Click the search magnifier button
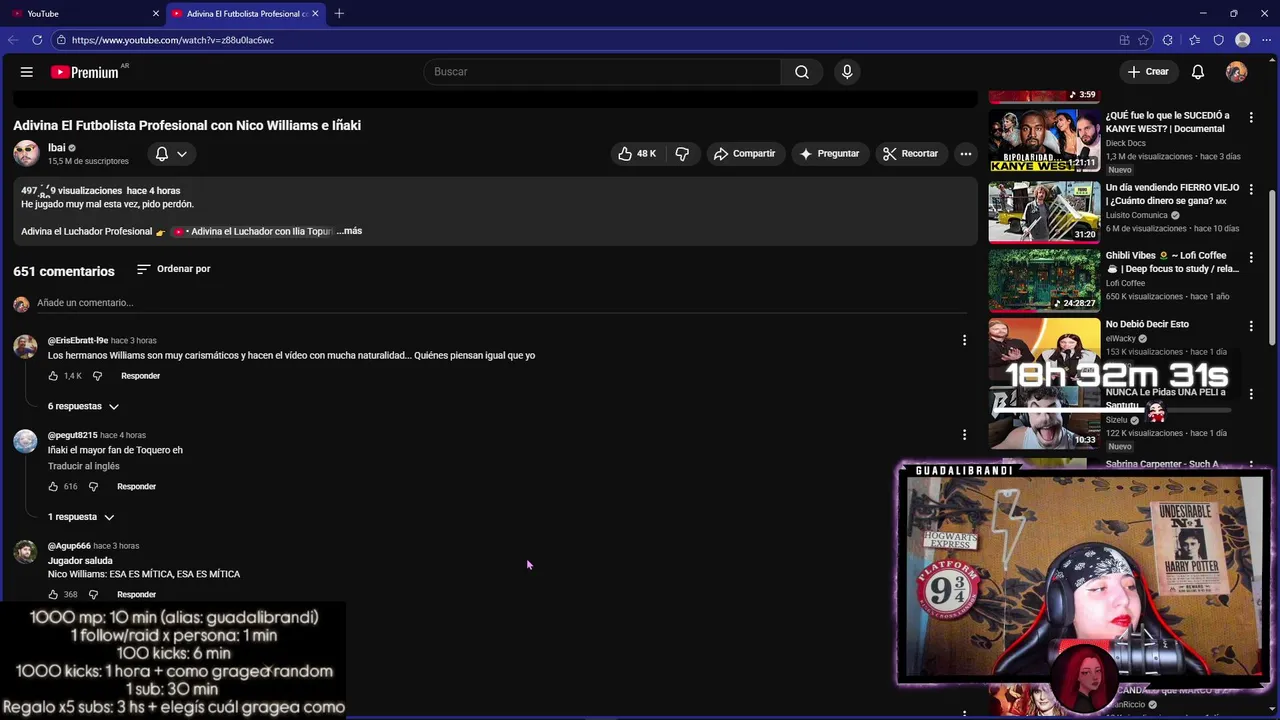The height and width of the screenshot is (720, 1280). (x=802, y=72)
